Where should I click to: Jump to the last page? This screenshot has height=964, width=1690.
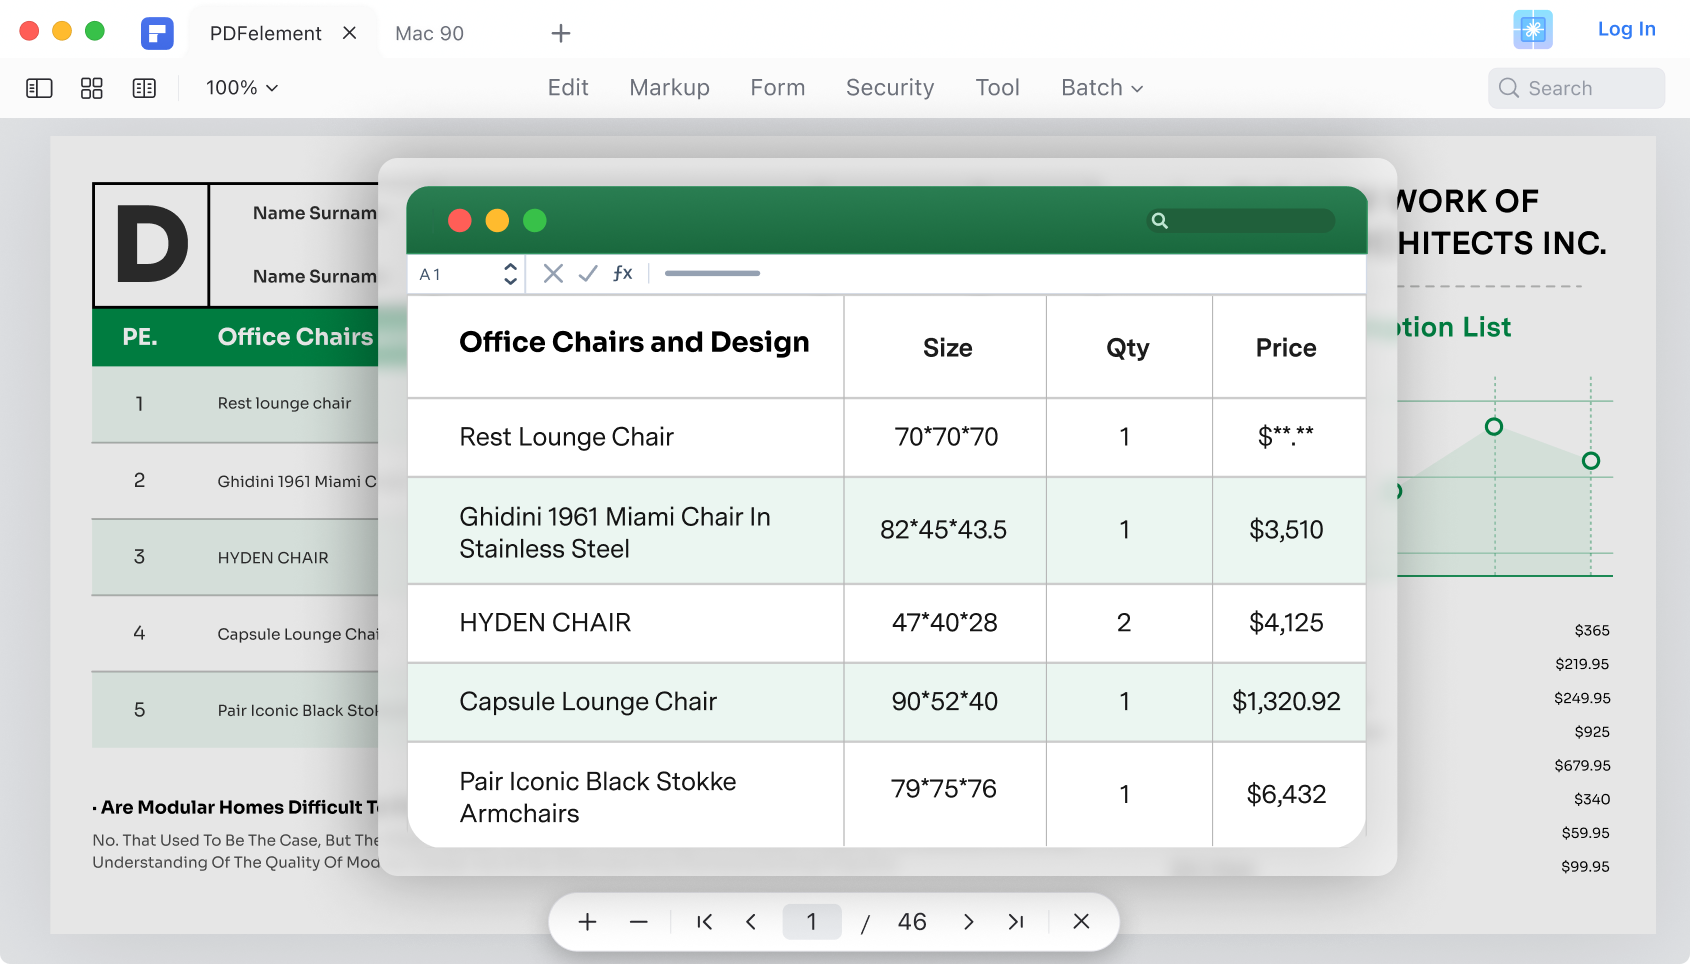tap(1016, 922)
